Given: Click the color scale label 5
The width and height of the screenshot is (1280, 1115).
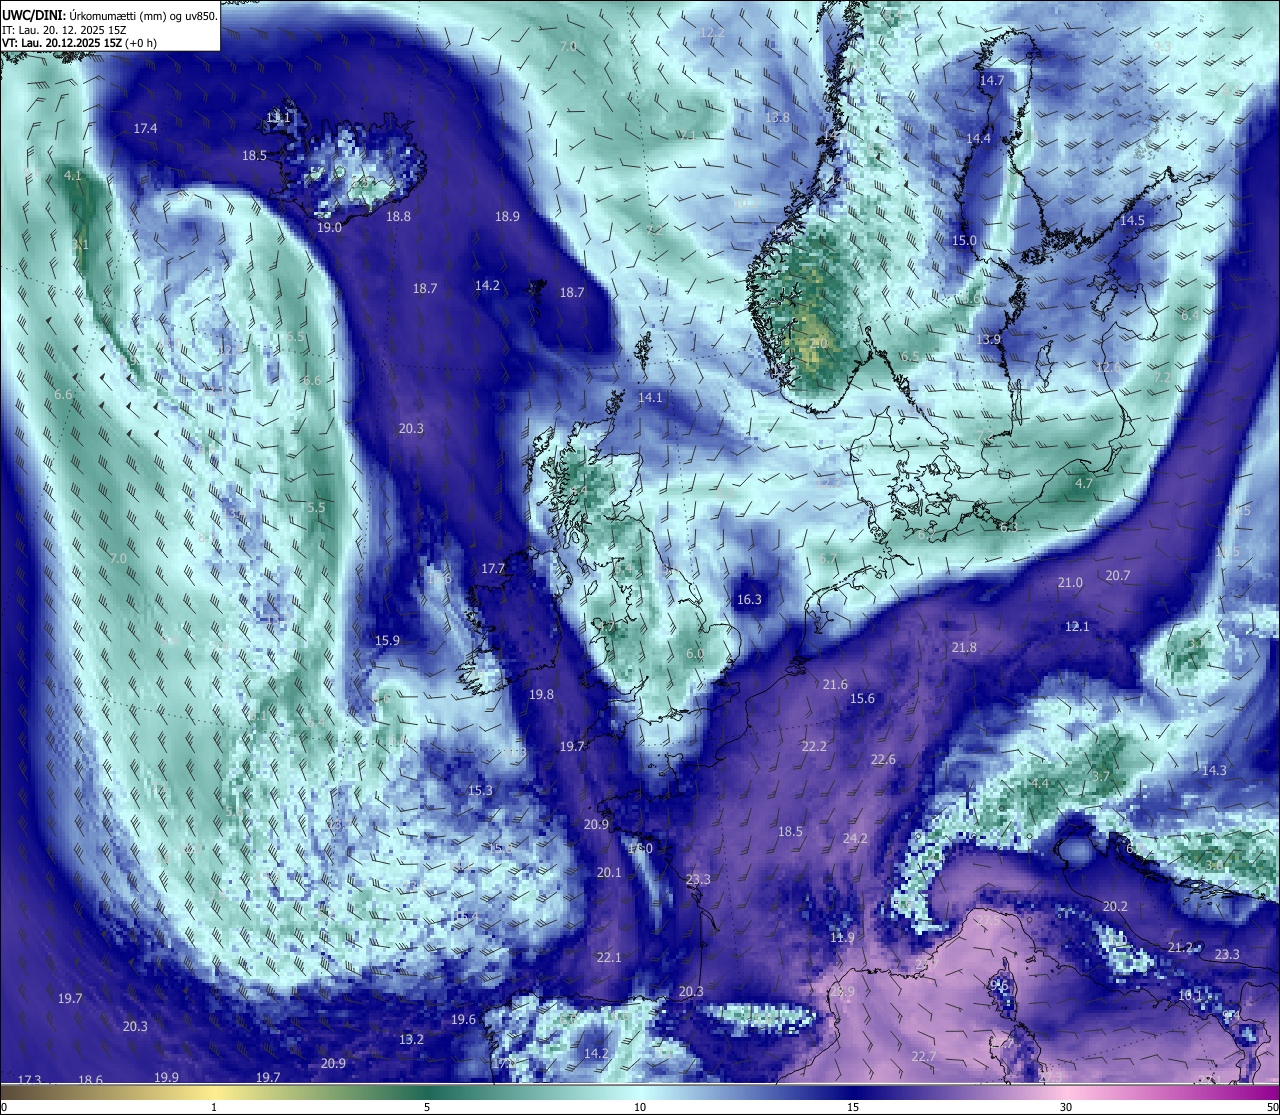Looking at the screenshot, I should pos(427,1107).
